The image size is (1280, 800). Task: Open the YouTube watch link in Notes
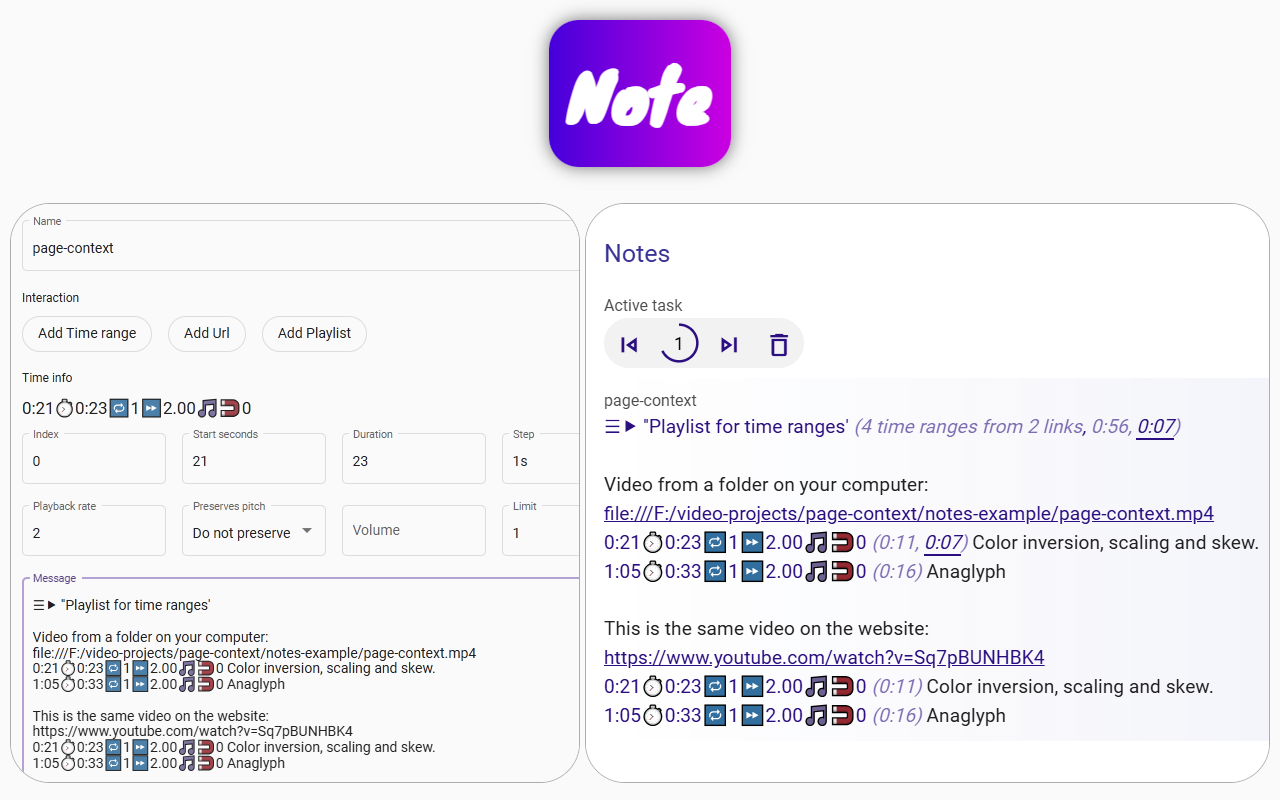[824, 658]
